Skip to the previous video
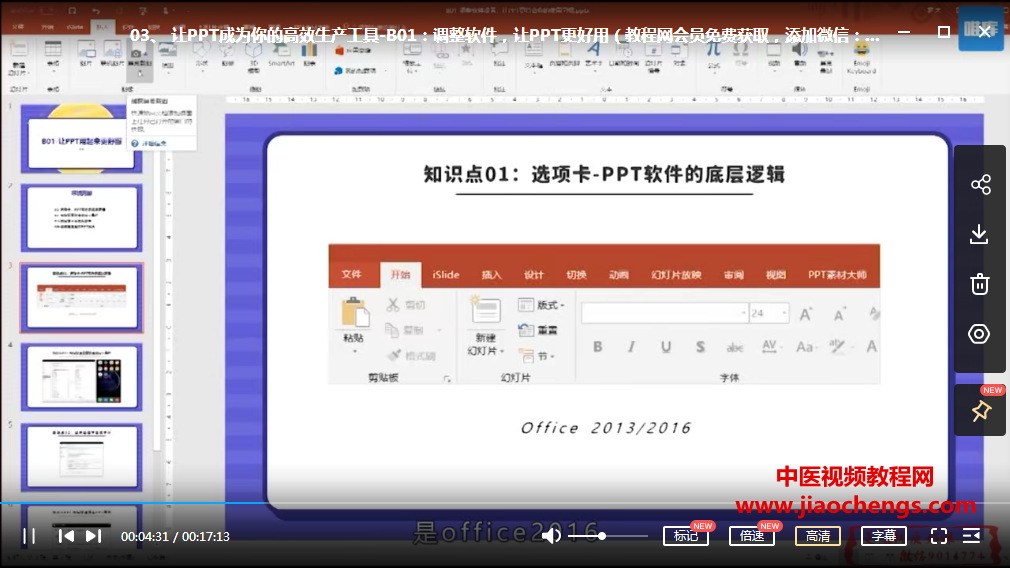Screen dimensions: 1010x568 point(66,536)
